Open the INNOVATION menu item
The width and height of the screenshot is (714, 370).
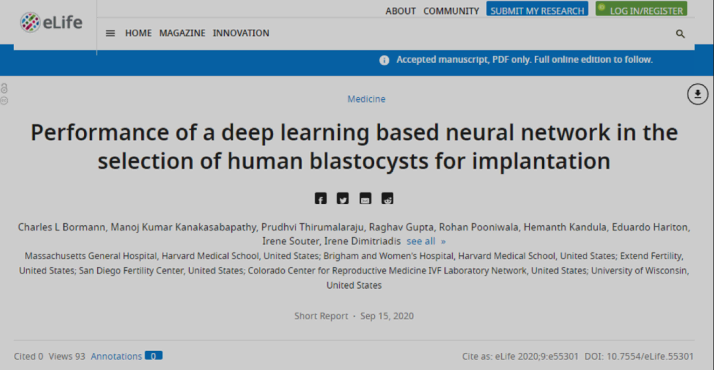click(x=241, y=33)
